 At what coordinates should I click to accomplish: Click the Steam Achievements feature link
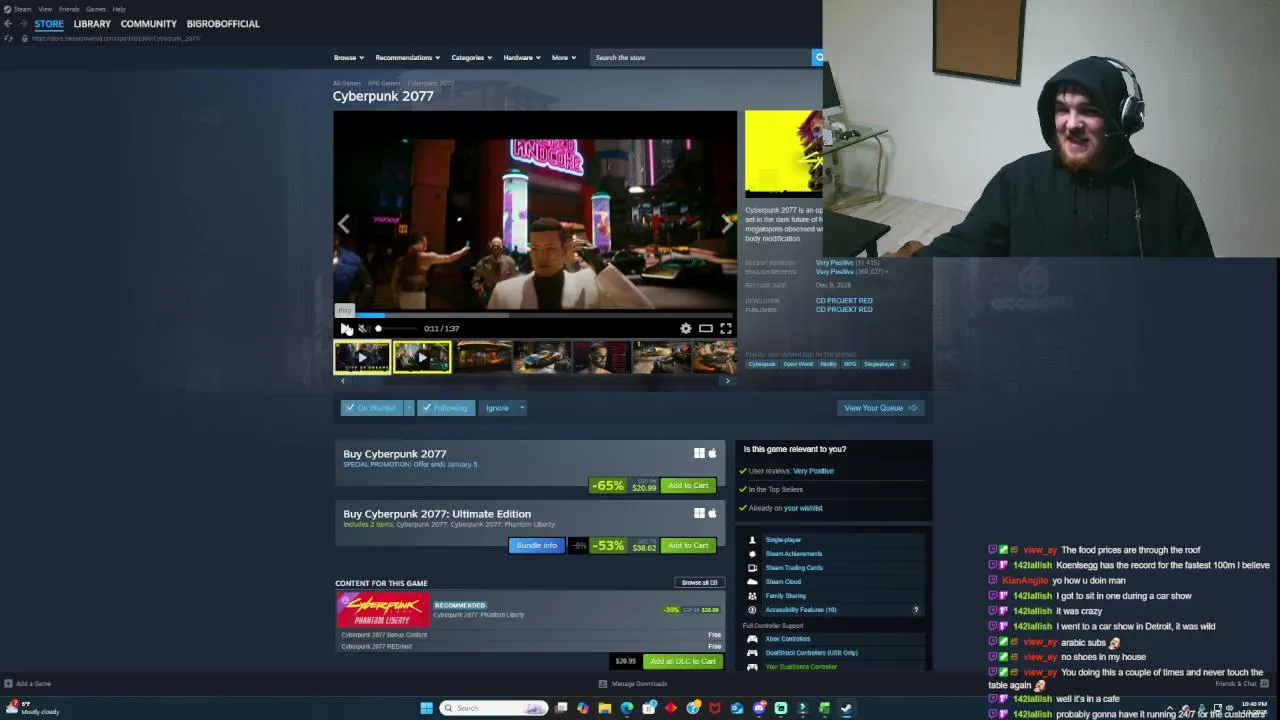(794, 554)
